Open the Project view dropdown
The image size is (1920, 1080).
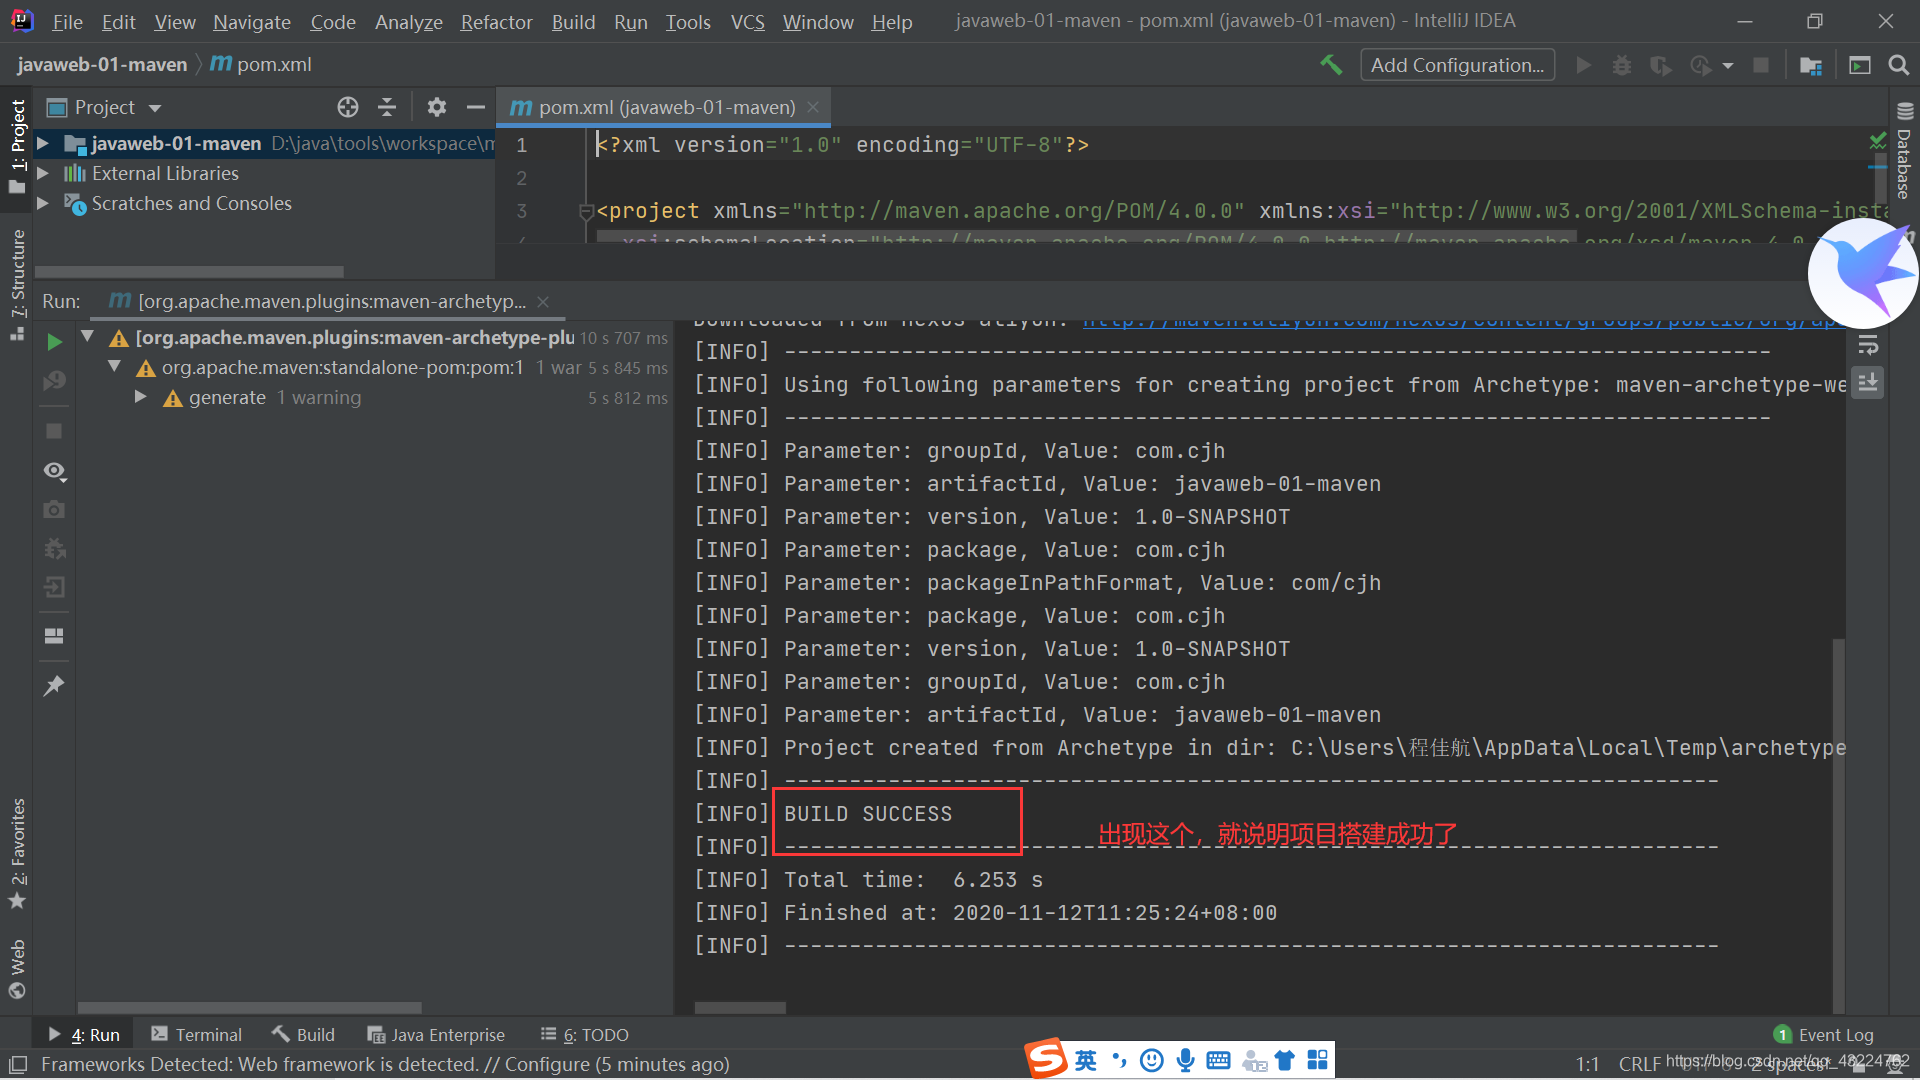155,108
